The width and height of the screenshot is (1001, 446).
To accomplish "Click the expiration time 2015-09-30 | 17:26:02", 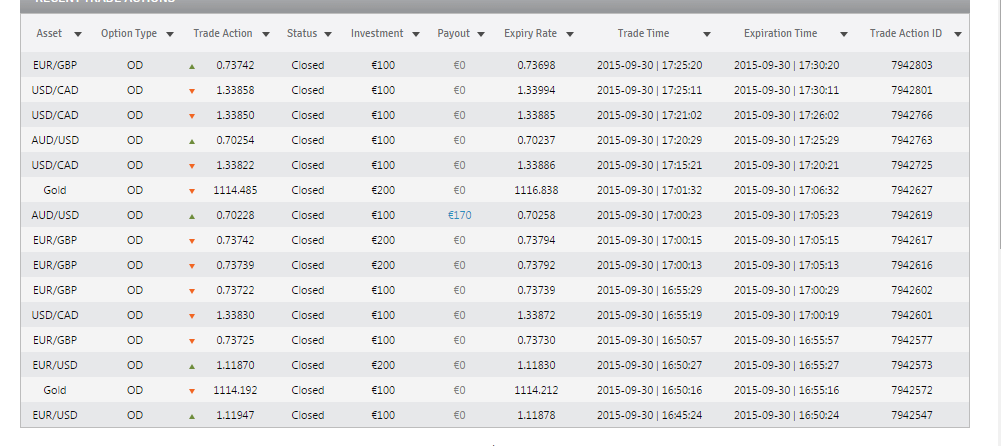I will 786,115.
